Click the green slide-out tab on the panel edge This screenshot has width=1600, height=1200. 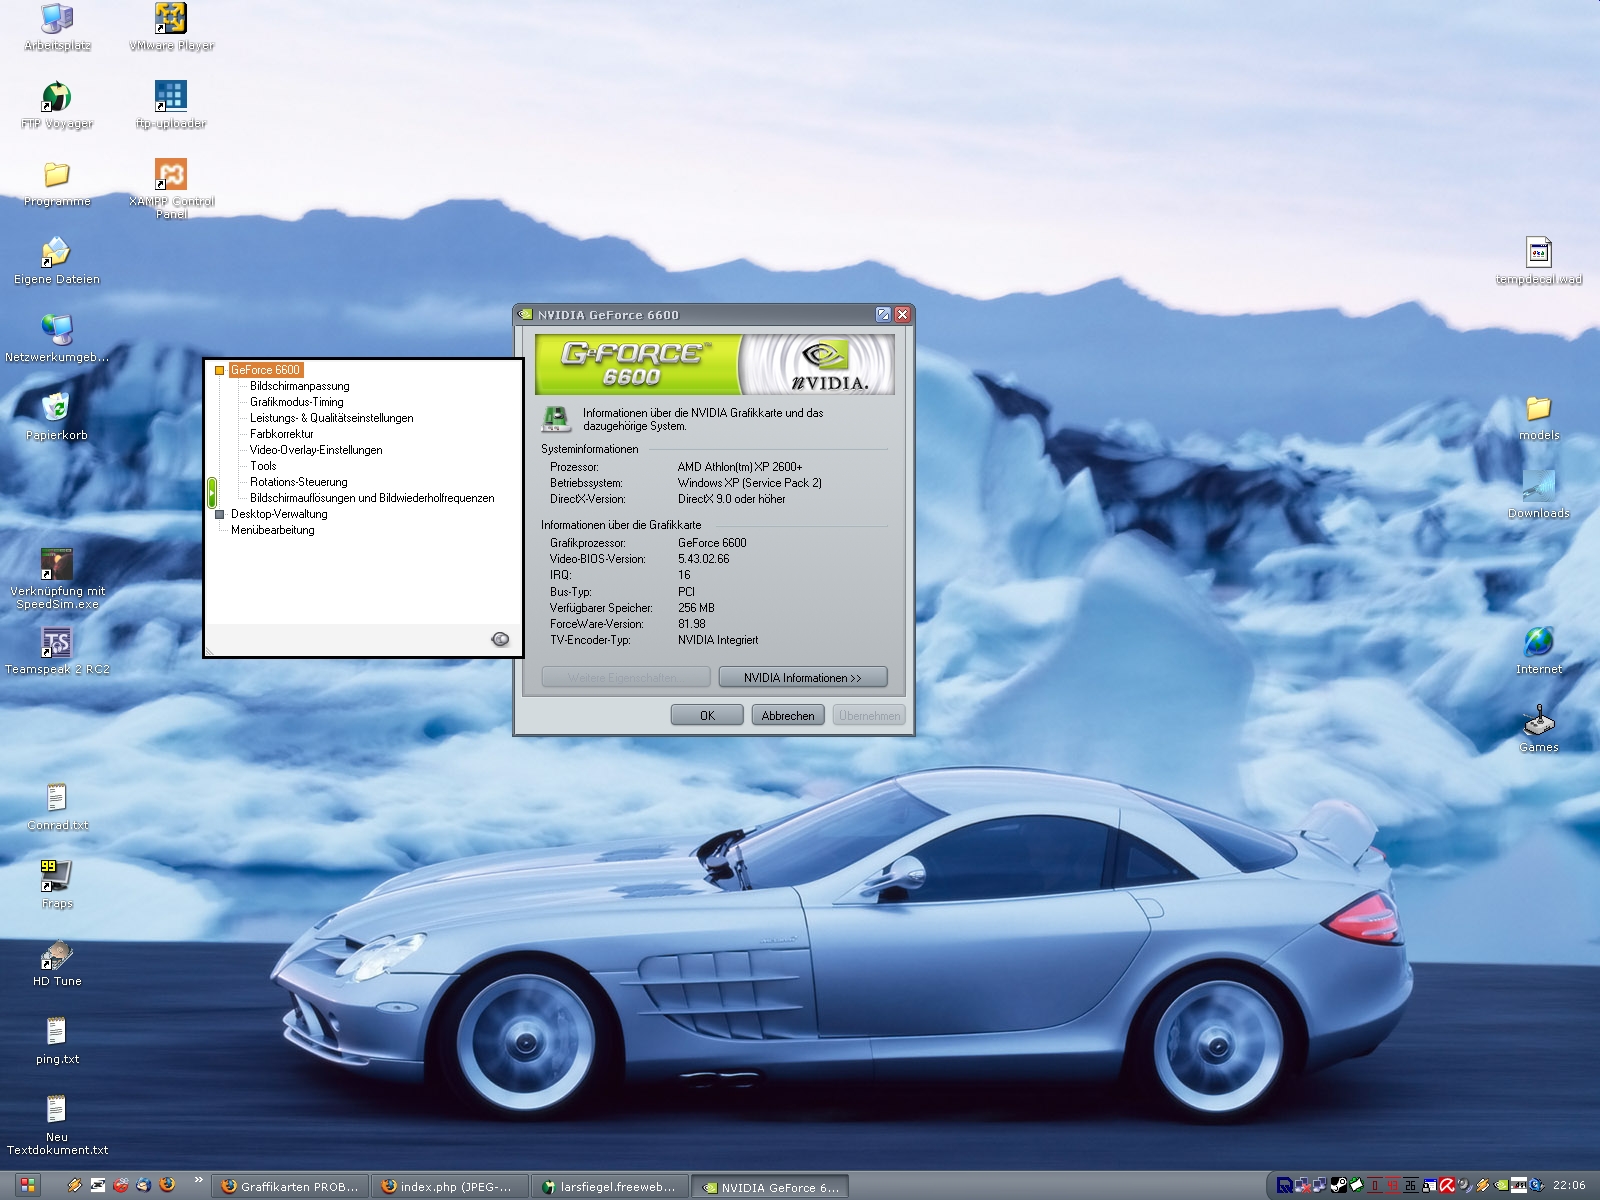(x=211, y=491)
